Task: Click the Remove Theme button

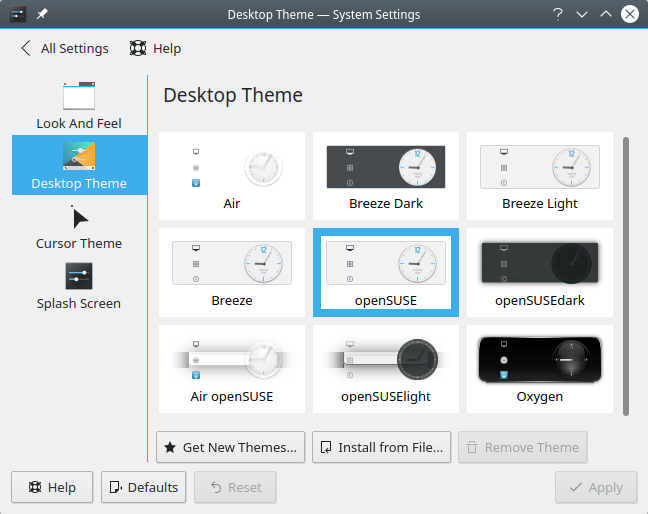Action: click(523, 447)
